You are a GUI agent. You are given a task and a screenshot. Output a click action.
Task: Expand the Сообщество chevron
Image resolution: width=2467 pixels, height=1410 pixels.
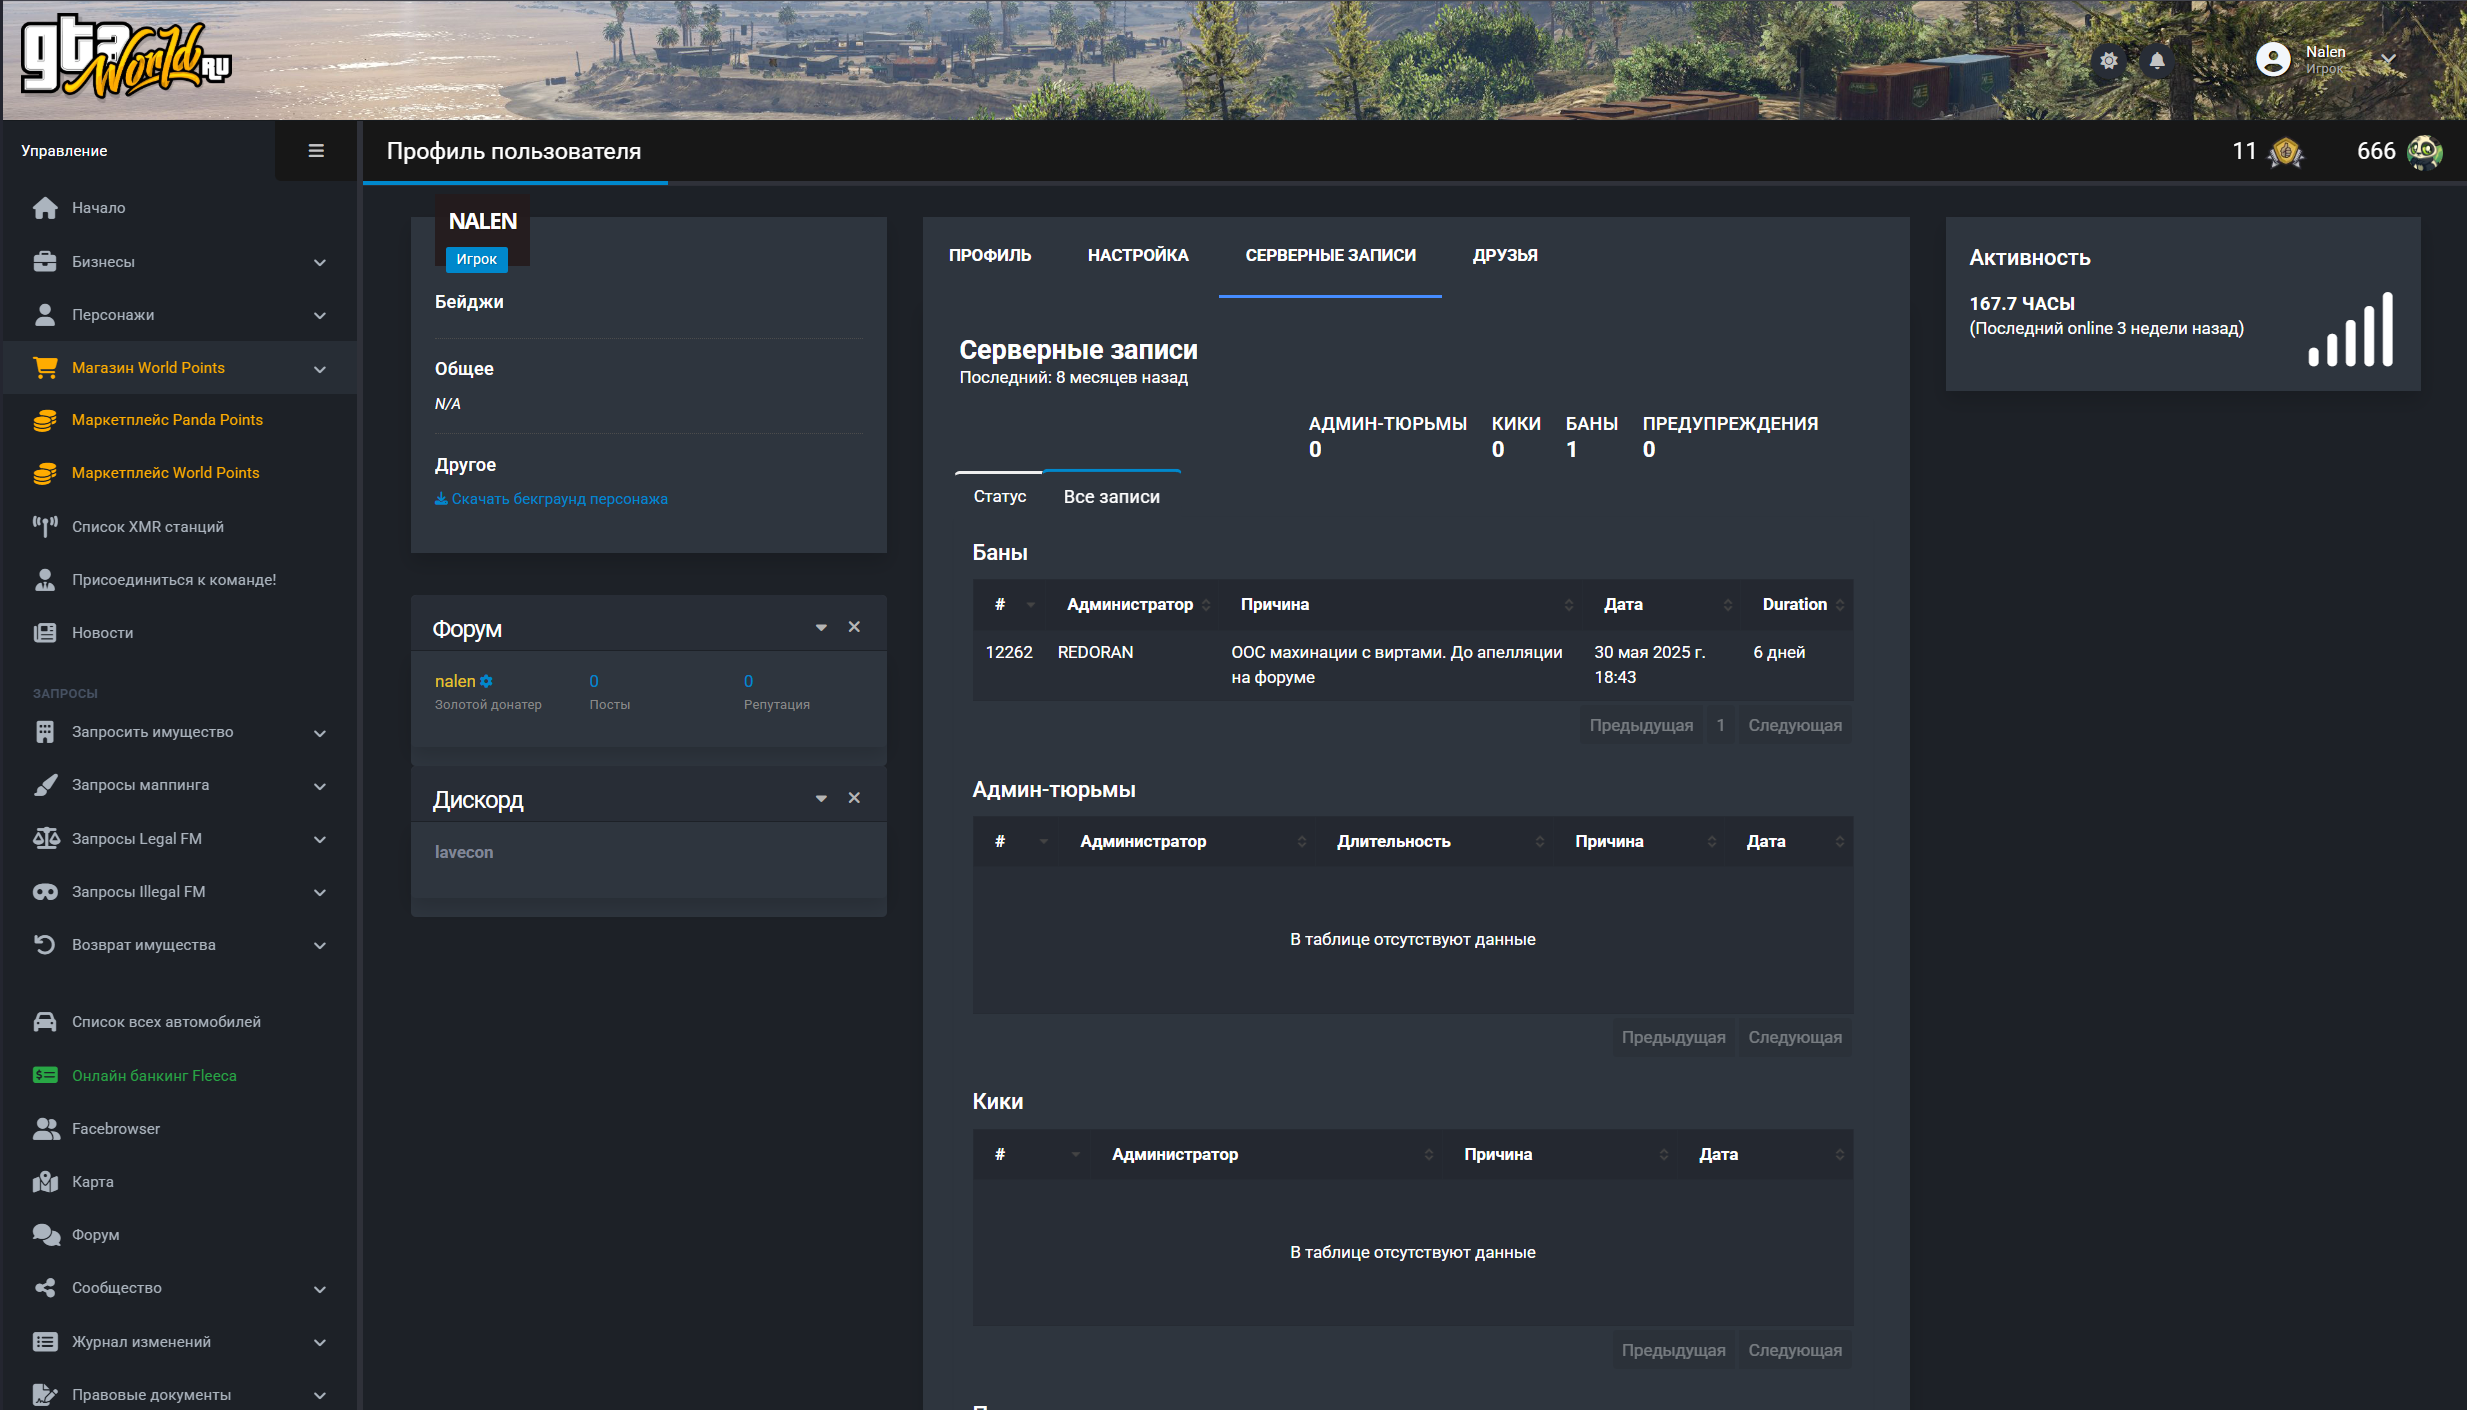320,1289
